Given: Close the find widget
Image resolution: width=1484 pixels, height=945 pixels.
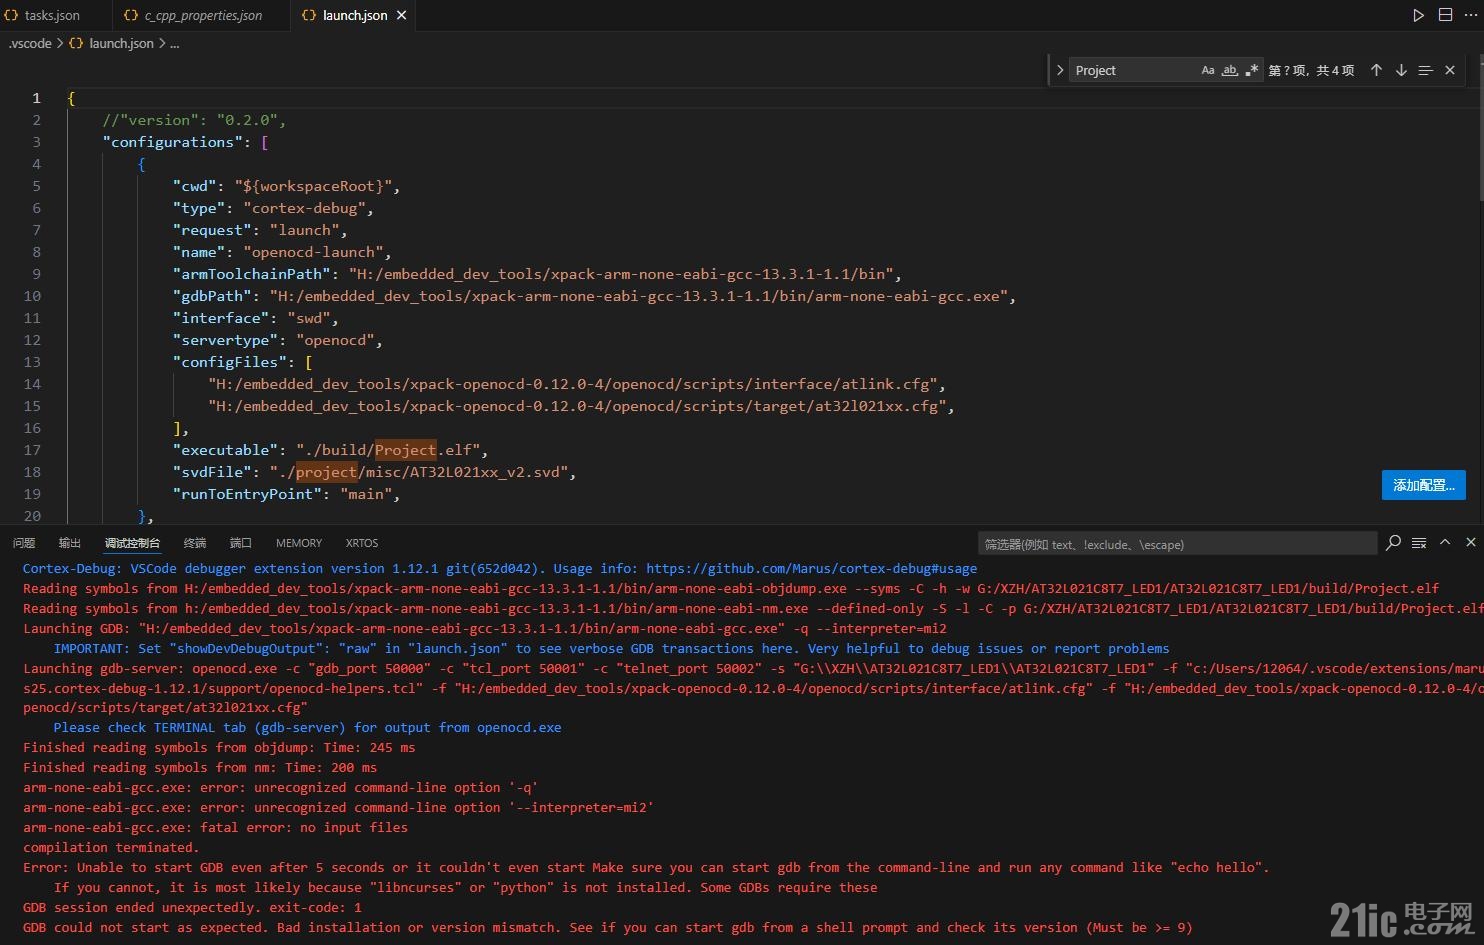Looking at the screenshot, I should pyautogui.click(x=1450, y=70).
